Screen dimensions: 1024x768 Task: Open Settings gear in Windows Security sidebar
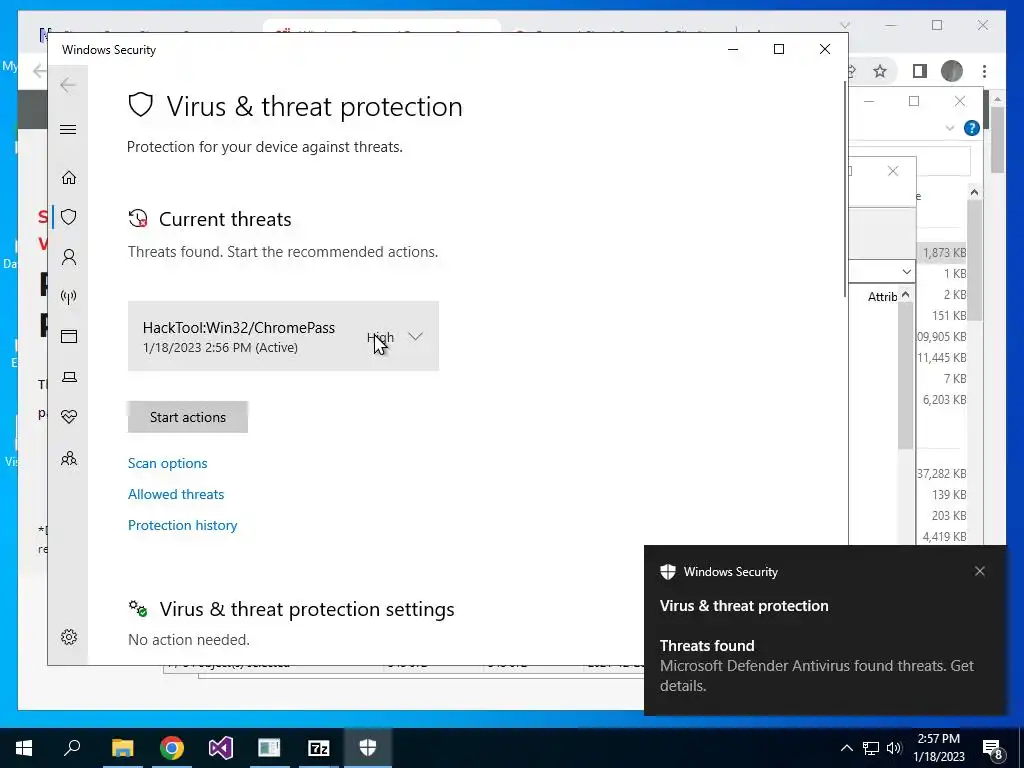pyautogui.click(x=69, y=637)
